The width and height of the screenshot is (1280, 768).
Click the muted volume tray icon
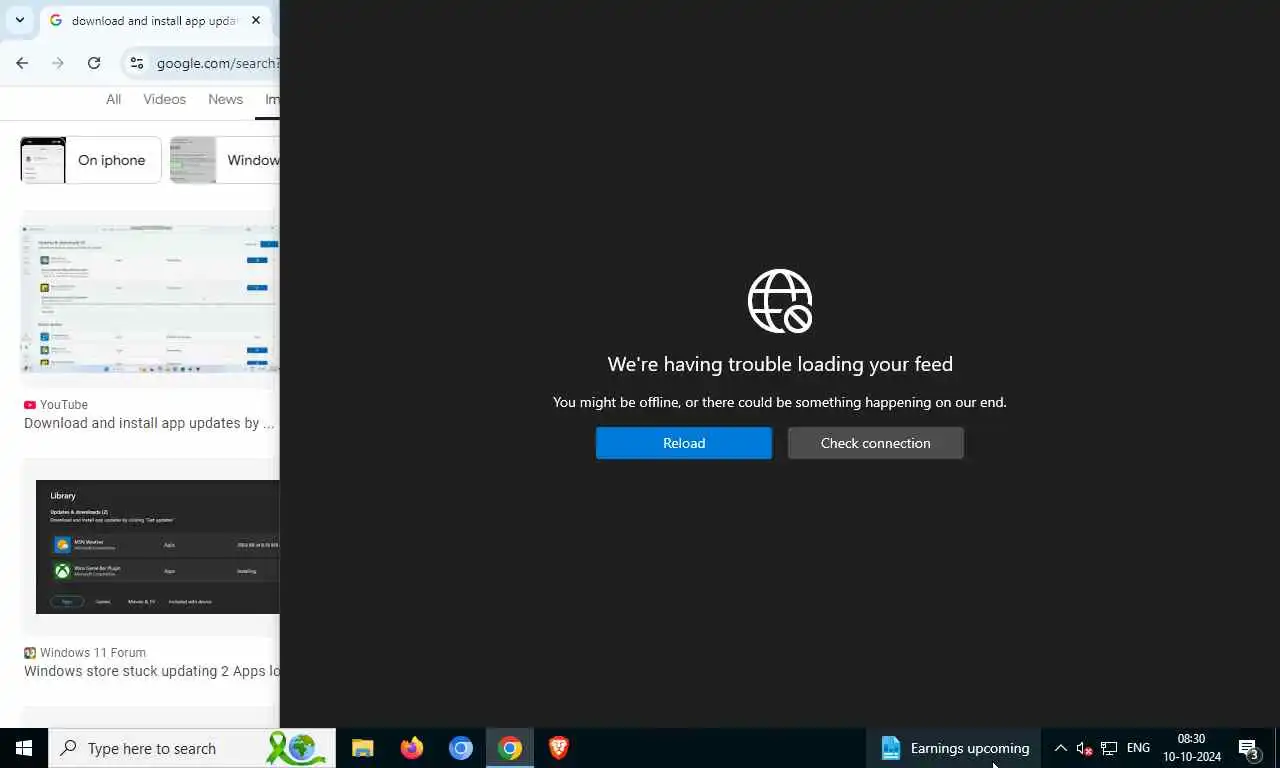(1084, 748)
